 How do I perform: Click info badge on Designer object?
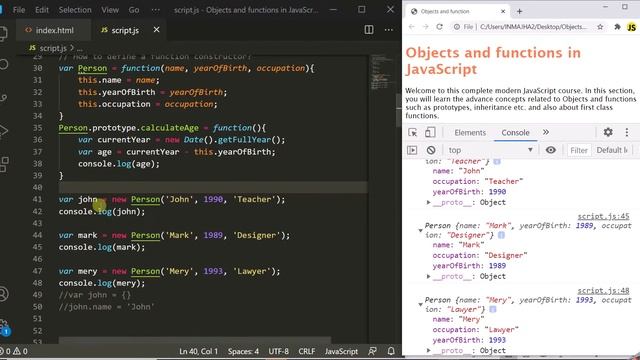point(501,235)
